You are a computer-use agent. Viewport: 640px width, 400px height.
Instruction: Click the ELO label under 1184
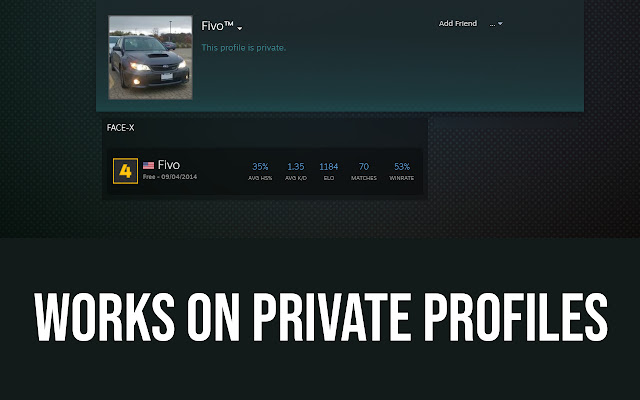329,178
